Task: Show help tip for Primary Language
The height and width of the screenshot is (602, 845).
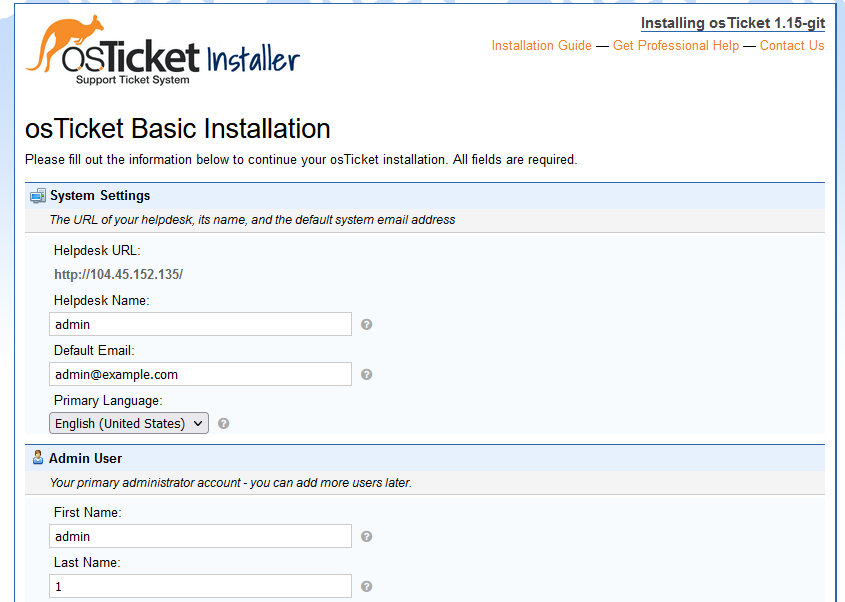Action: tap(224, 423)
